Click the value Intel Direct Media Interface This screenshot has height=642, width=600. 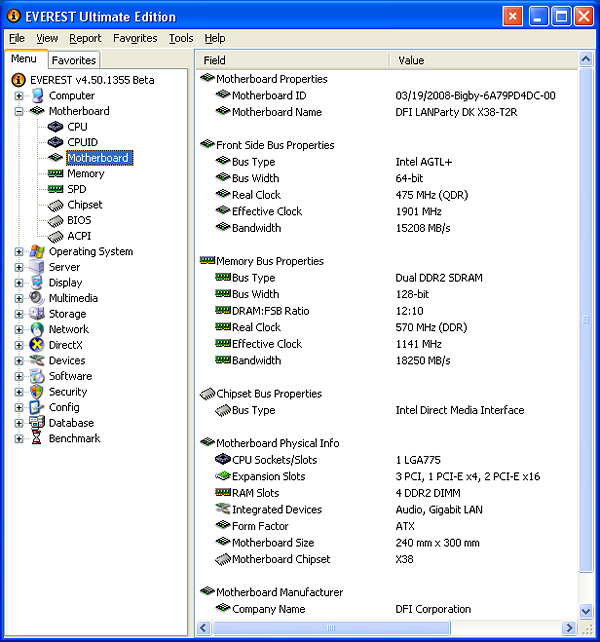click(460, 410)
